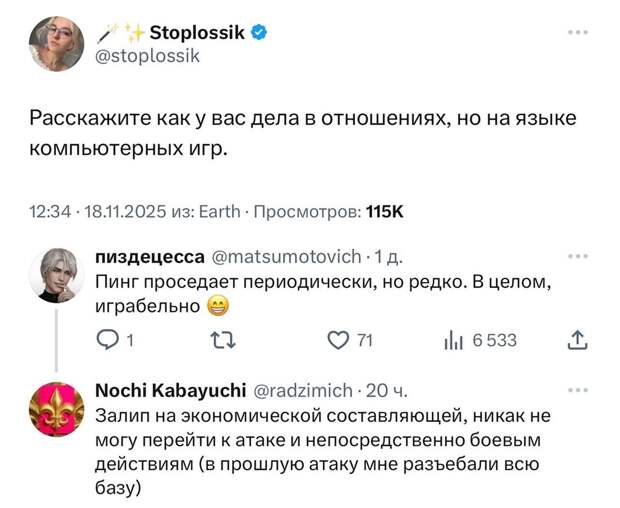Open Stoplossik's profile picture
This screenshot has height=508, width=620.
[x=57, y=44]
